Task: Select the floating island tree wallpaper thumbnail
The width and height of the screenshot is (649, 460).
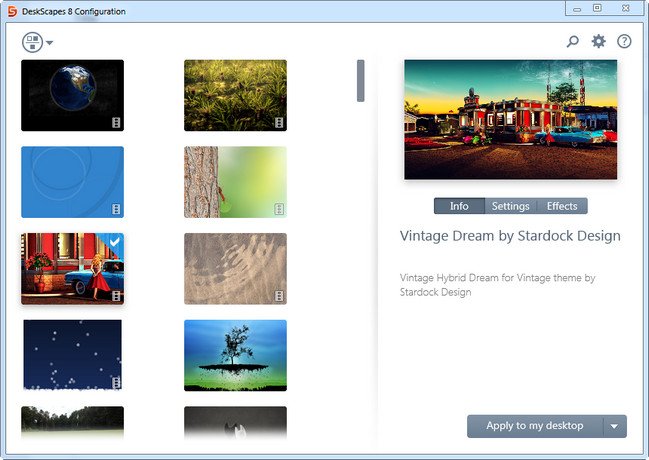Action: pyautogui.click(x=236, y=355)
